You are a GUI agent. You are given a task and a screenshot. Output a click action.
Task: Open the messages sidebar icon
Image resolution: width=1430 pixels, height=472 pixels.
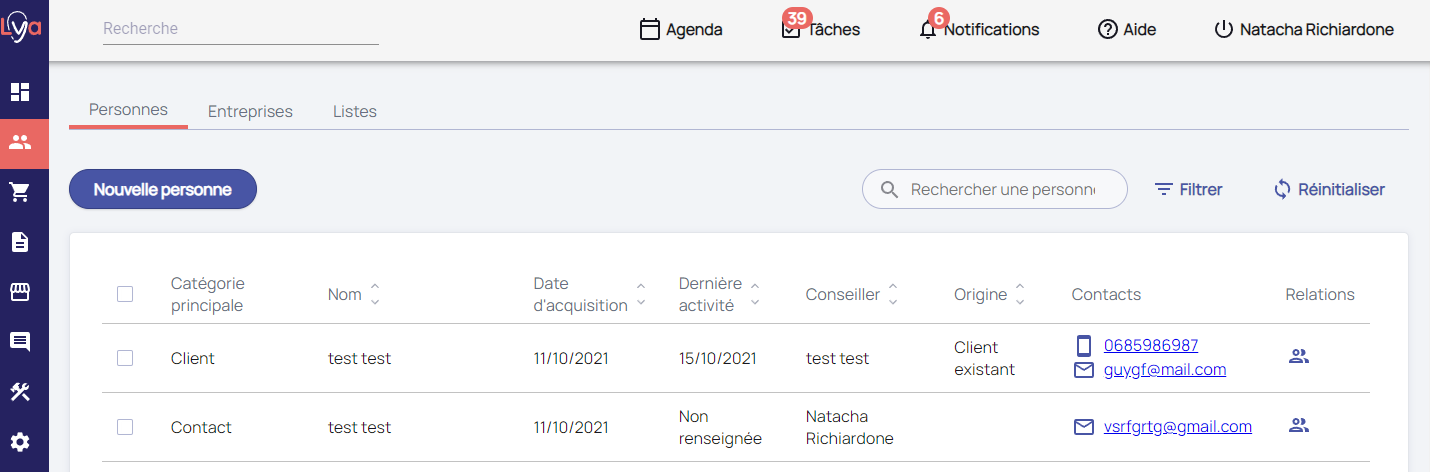click(20, 342)
